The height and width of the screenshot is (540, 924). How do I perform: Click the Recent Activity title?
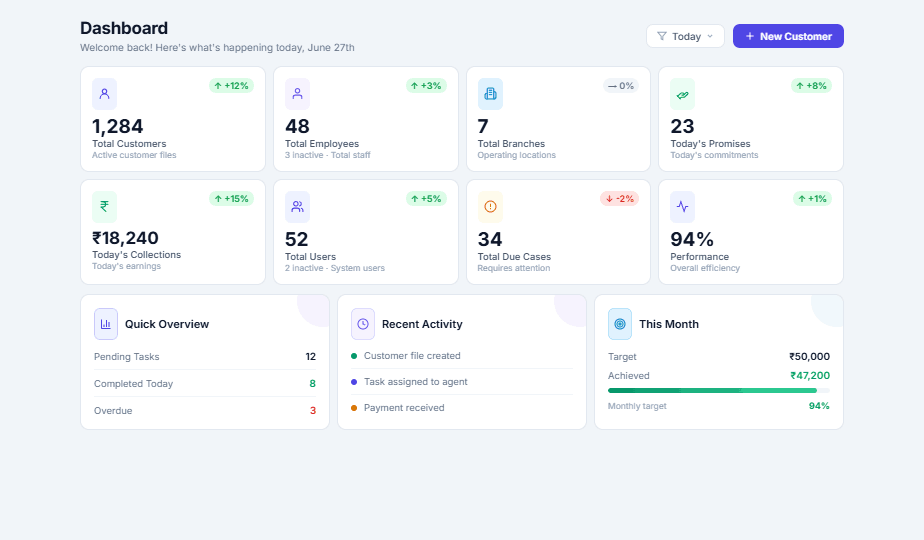422,324
